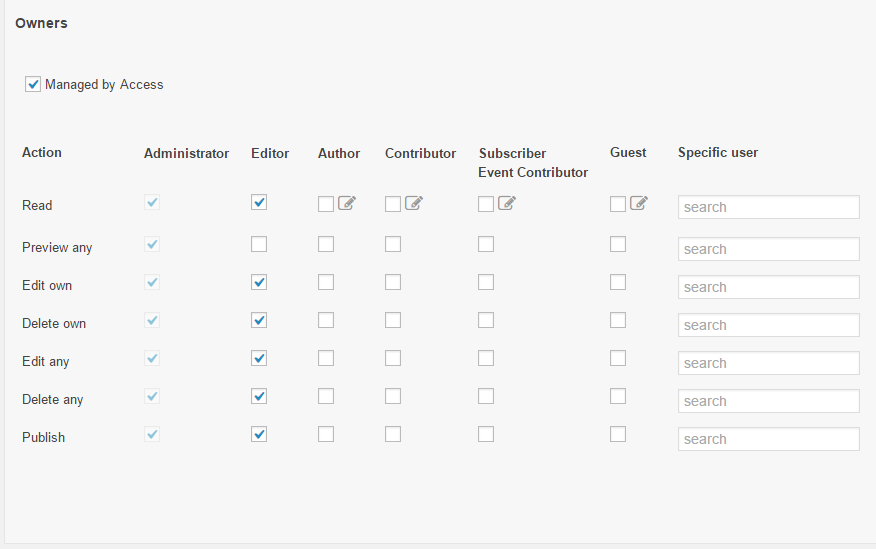Uncheck Delete any for the Editor

click(x=259, y=396)
